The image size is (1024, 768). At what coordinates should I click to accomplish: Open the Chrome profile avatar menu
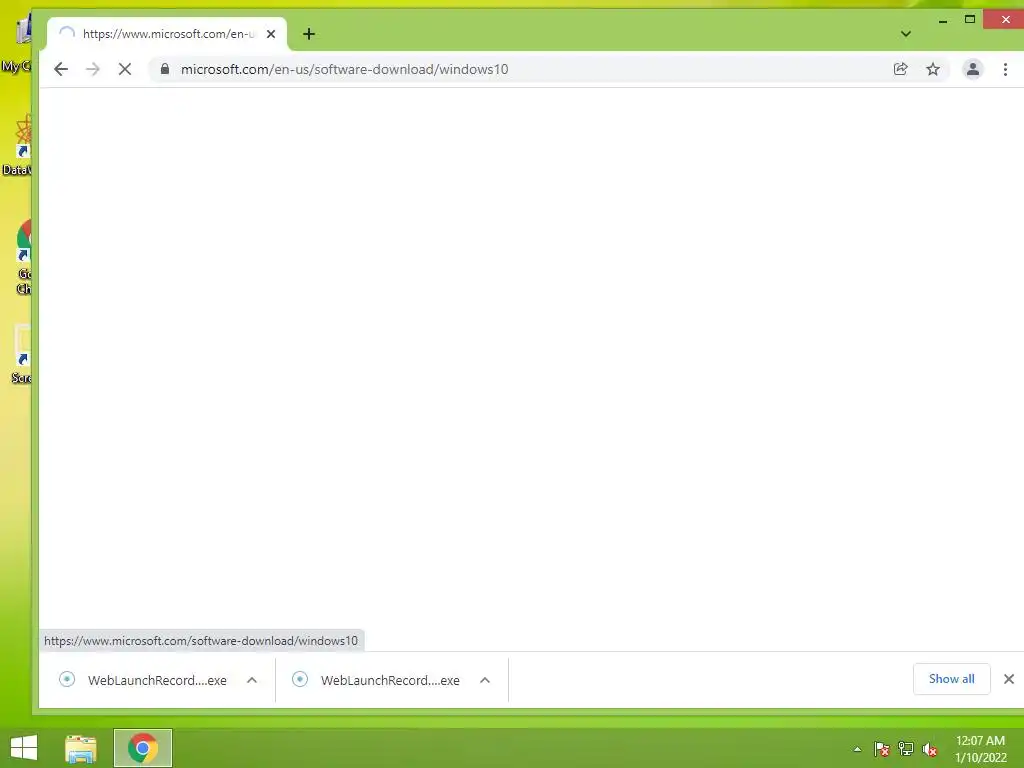[x=973, y=69]
